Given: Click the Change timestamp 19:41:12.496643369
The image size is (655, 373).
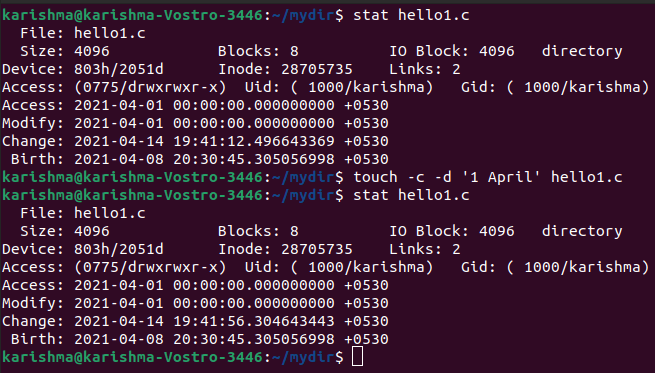Looking at the screenshot, I should click(254, 141).
